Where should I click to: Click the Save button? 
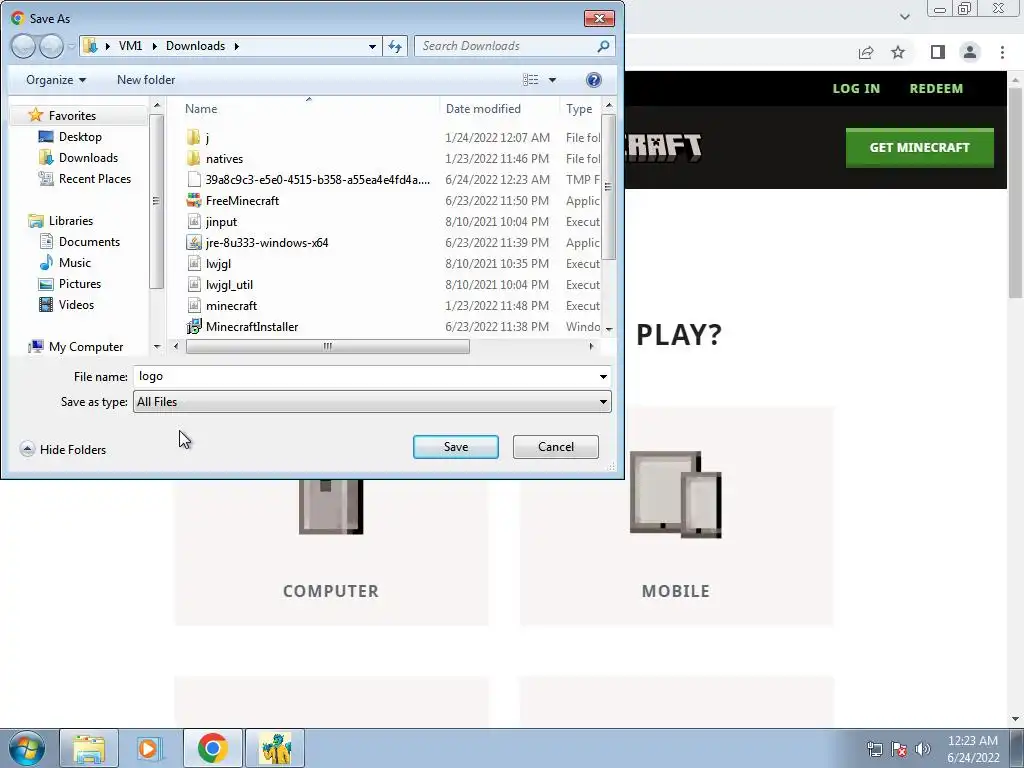[x=455, y=447]
